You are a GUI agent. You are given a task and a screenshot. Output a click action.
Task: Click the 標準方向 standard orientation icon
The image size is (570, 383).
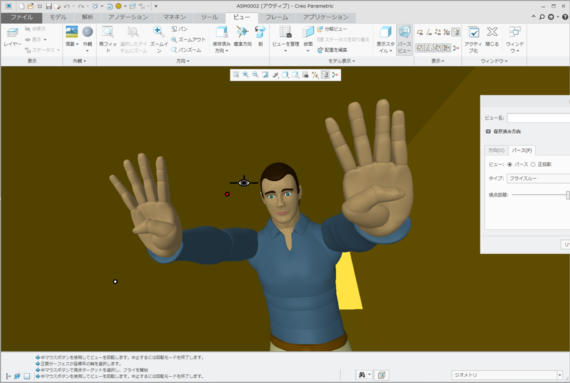click(242, 32)
